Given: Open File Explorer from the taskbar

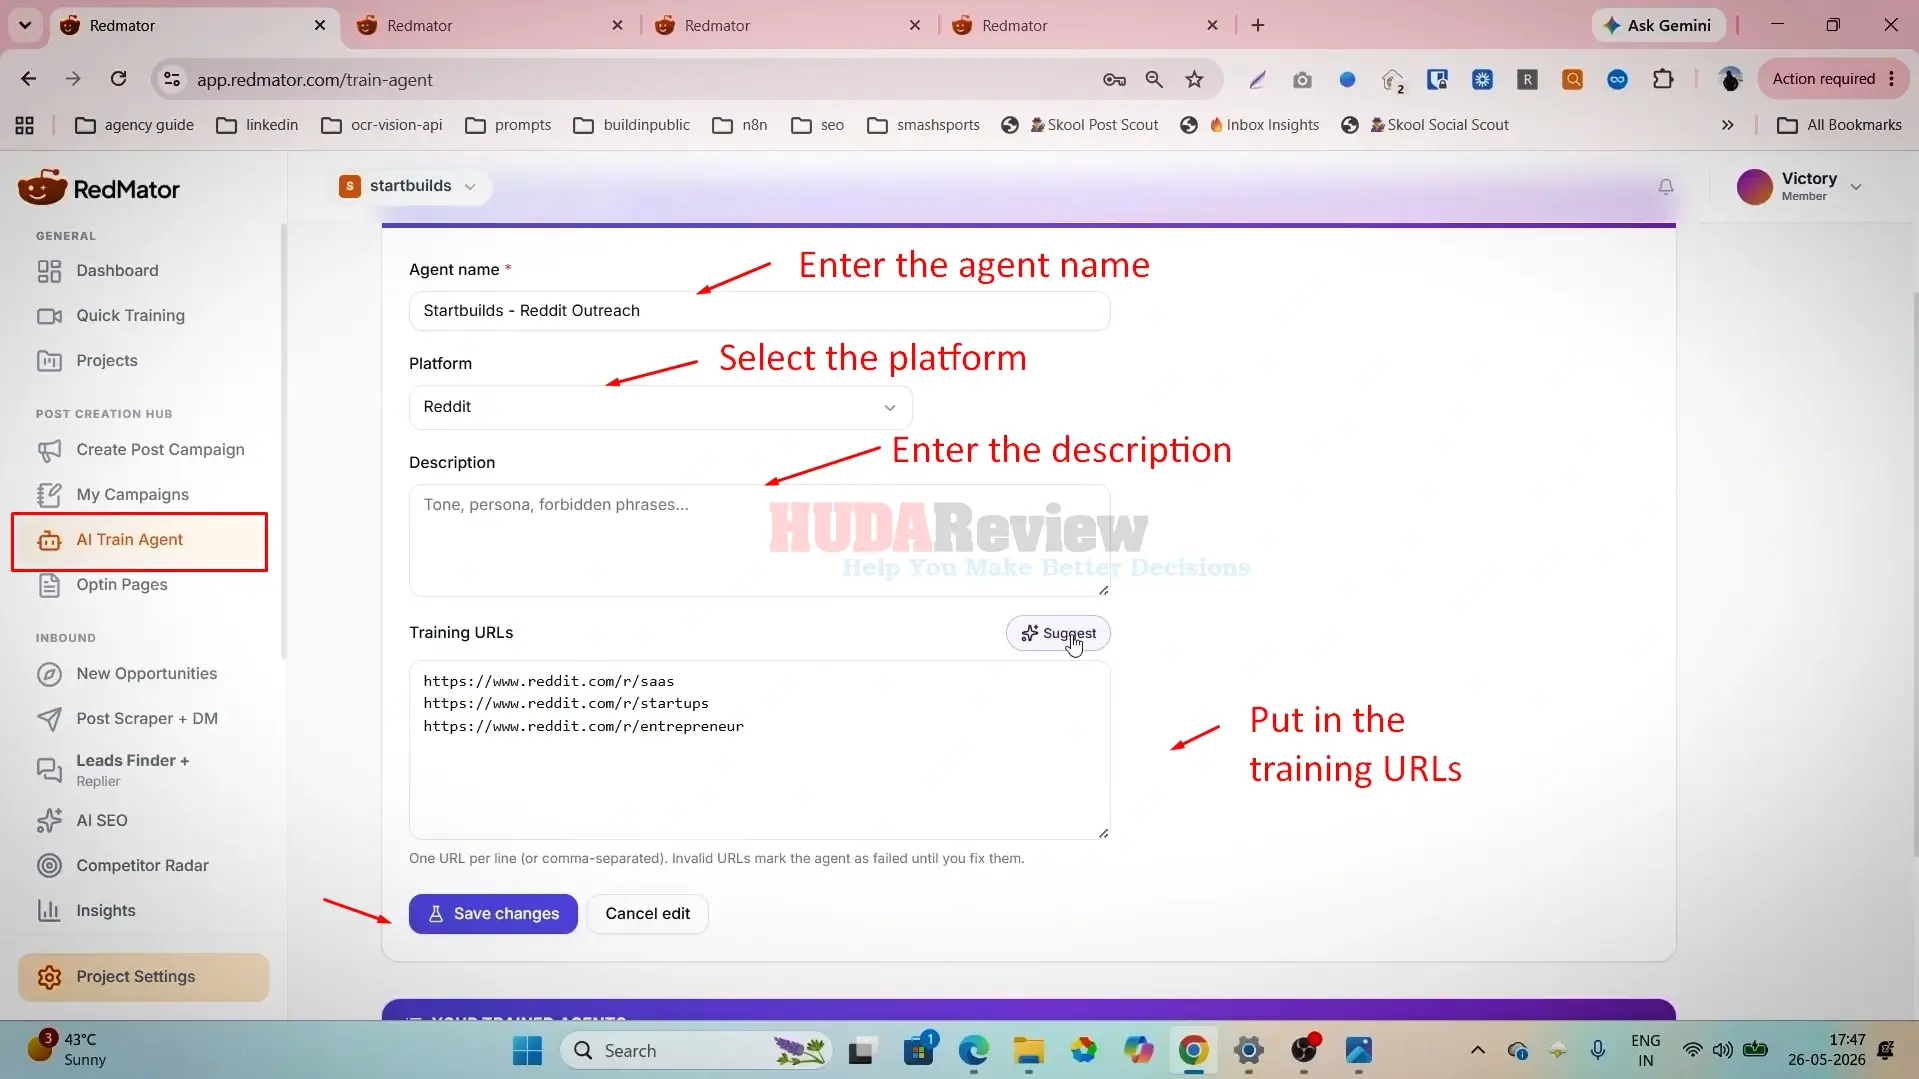Looking at the screenshot, I should (x=1028, y=1051).
